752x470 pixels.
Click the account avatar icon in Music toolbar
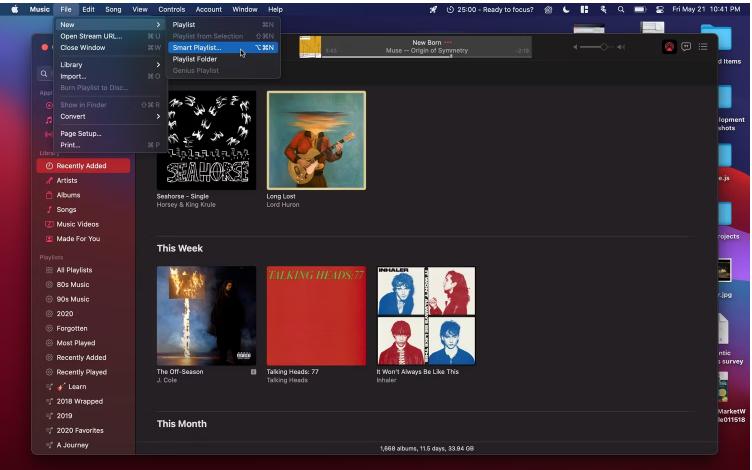669,47
